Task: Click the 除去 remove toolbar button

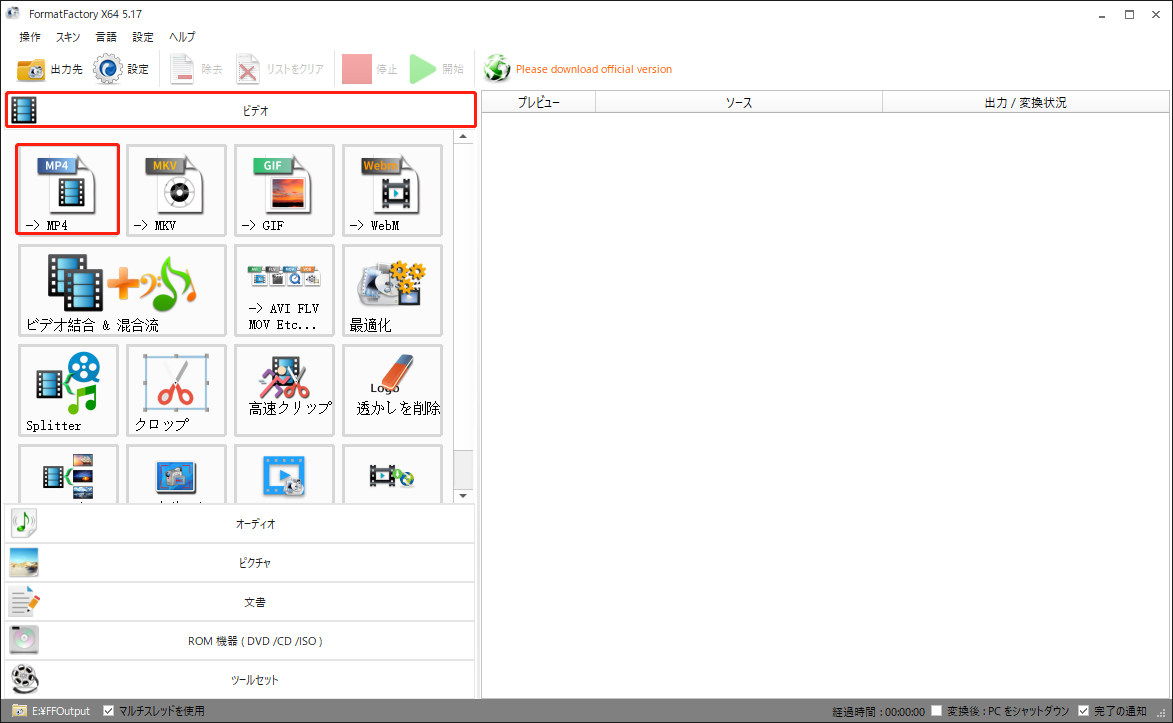Action: (197, 69)
